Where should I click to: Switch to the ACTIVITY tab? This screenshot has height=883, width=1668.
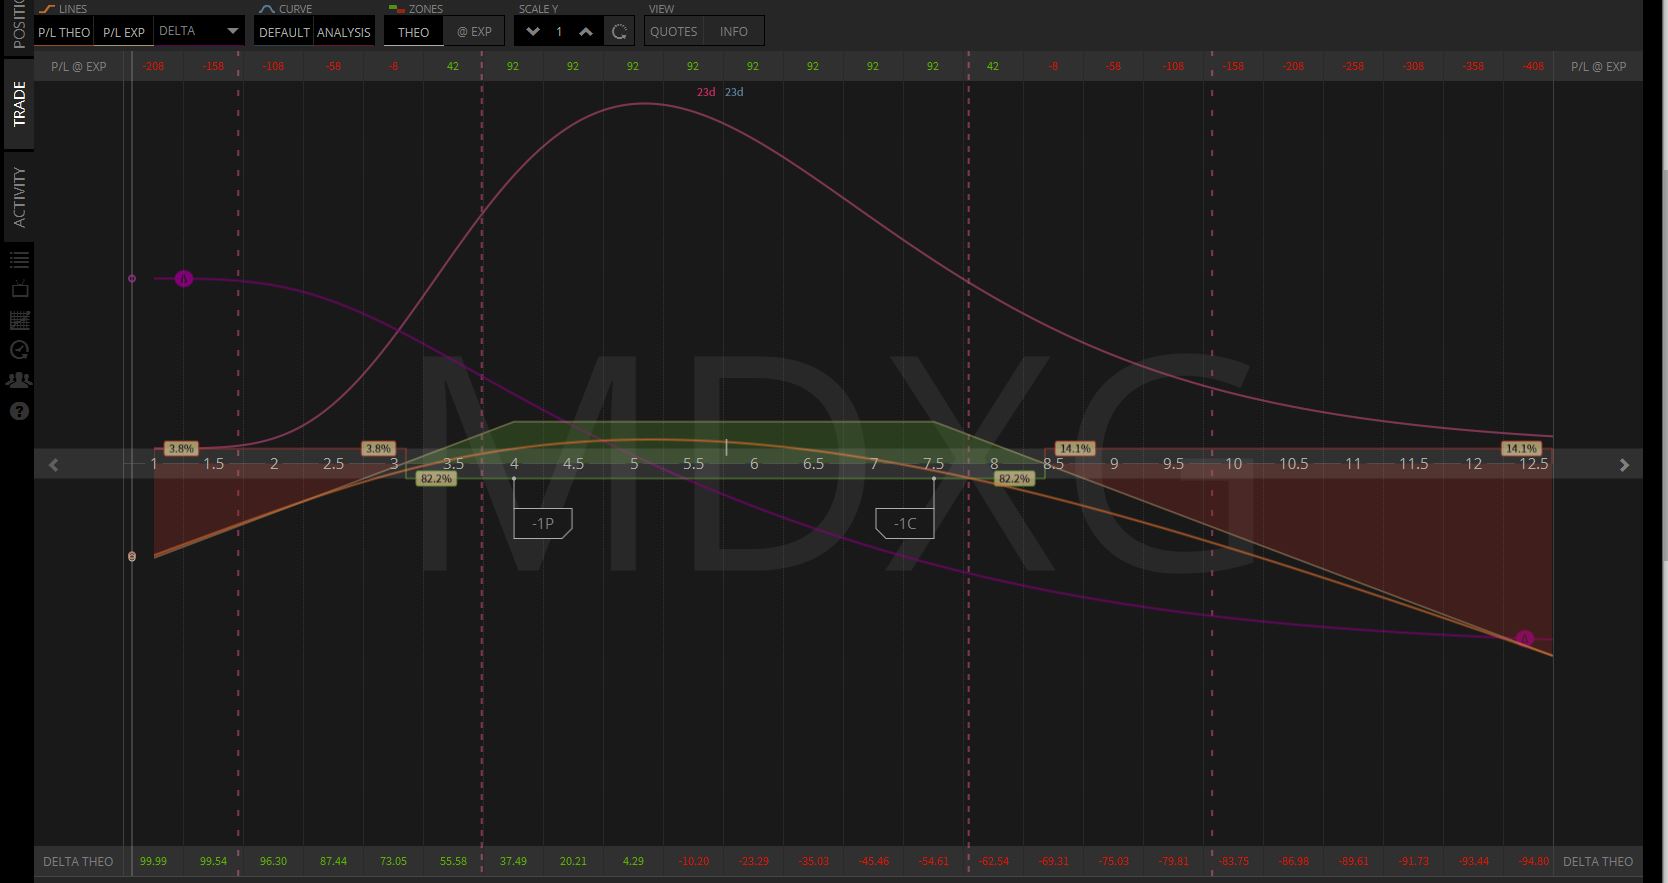point(19,196)
